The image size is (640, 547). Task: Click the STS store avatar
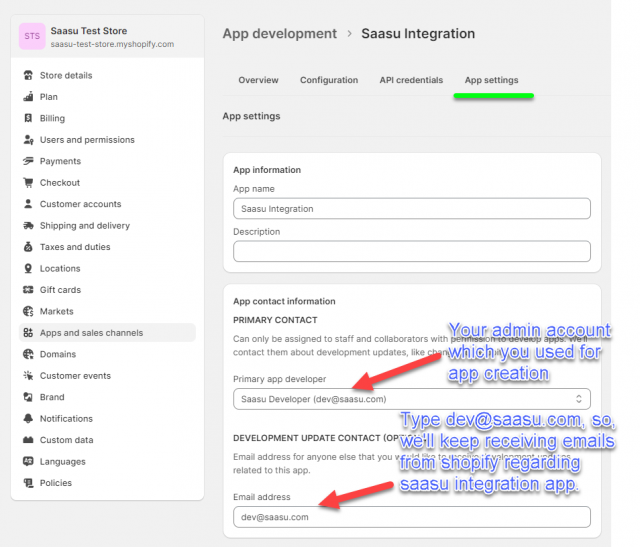pos(32,36)
